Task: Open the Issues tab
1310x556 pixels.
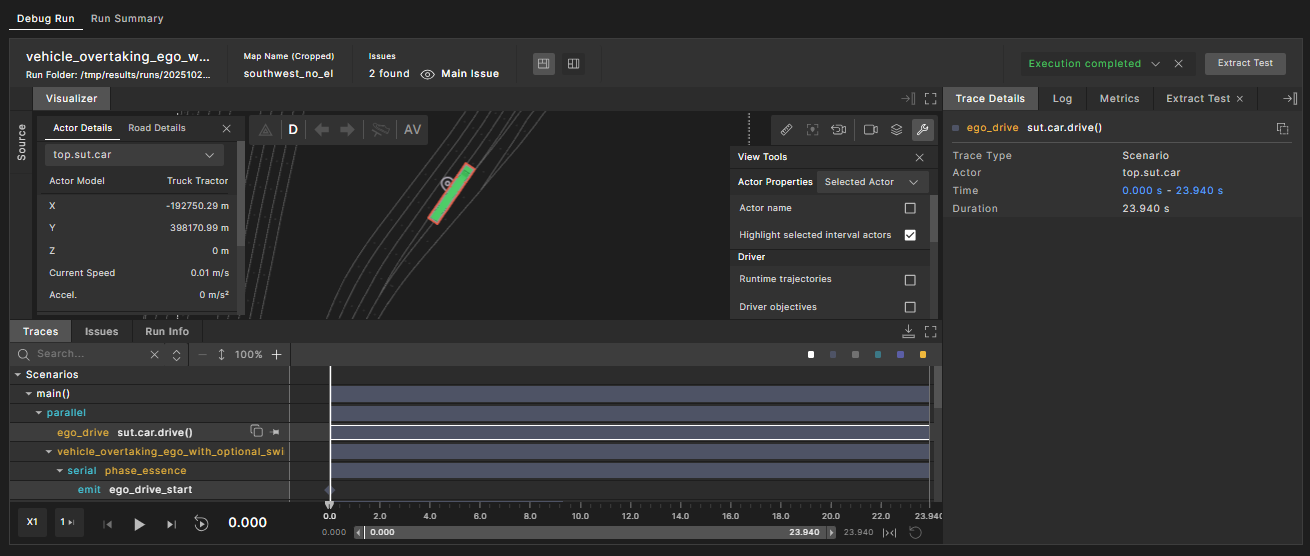Action: [x=101, y=331]
